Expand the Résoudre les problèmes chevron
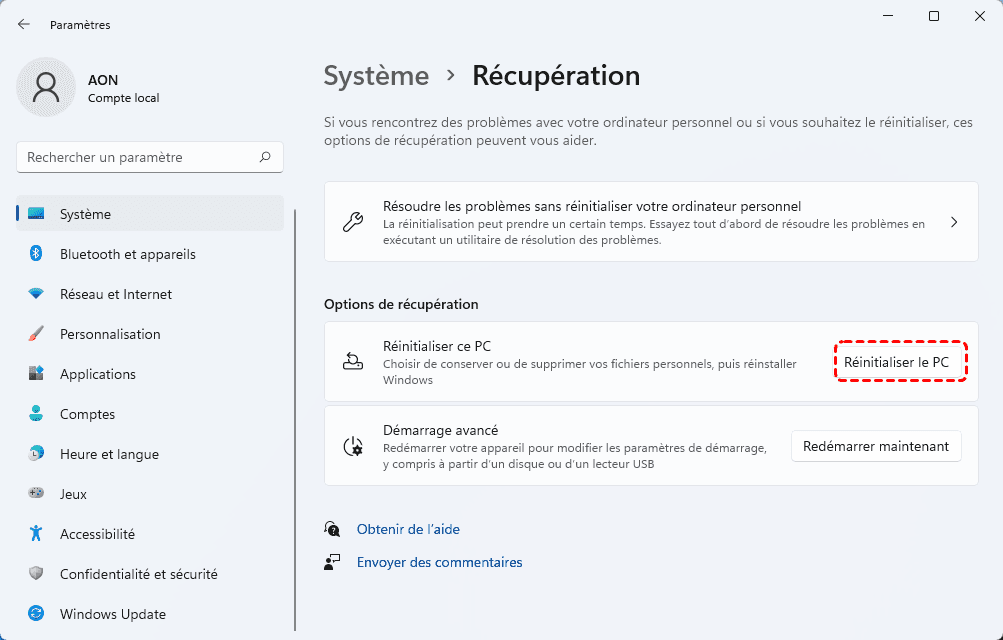 tap(954, 222)
